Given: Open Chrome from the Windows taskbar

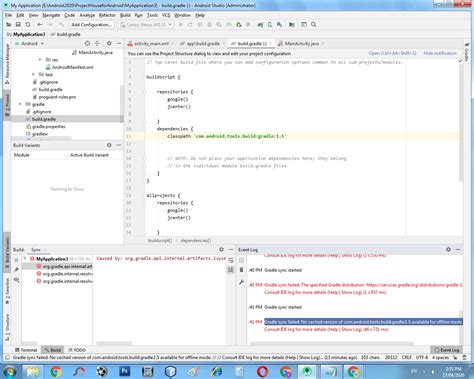Looking at the screenshot, I should click(56, 371).
